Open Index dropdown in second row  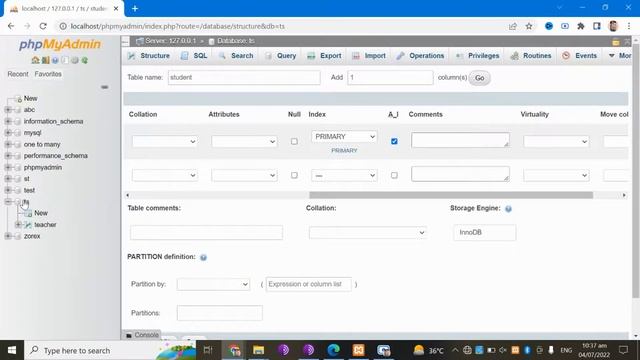[x=344, y=176]
